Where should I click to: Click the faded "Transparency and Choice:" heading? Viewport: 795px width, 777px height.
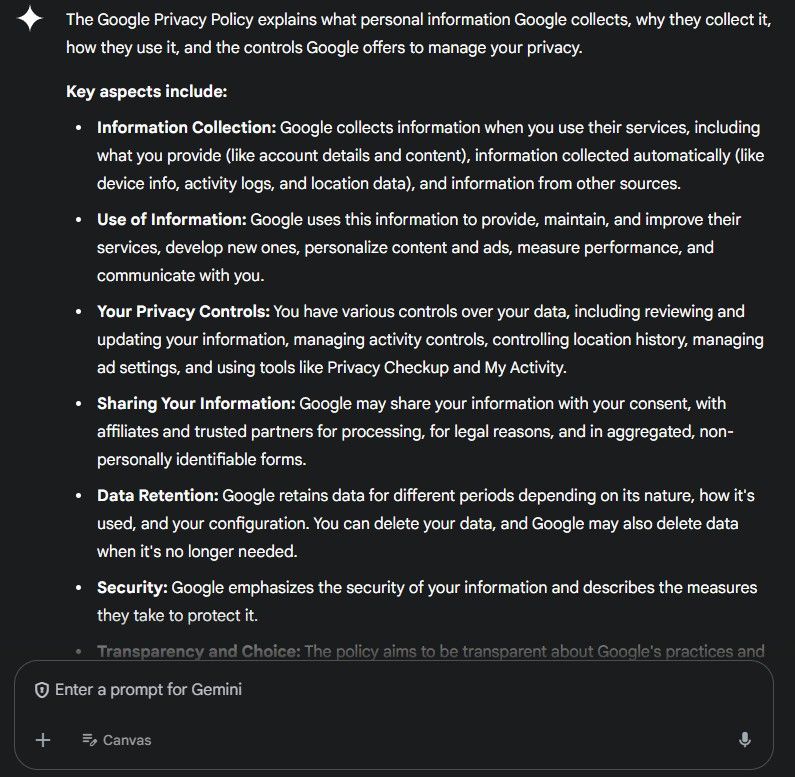coord(198,651)
